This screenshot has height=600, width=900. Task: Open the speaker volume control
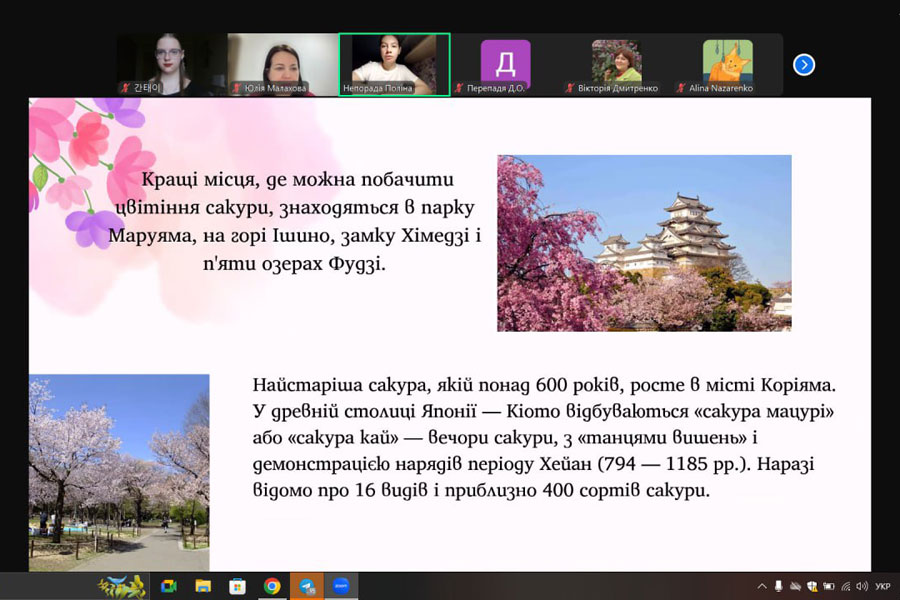(x=862, y=586)
